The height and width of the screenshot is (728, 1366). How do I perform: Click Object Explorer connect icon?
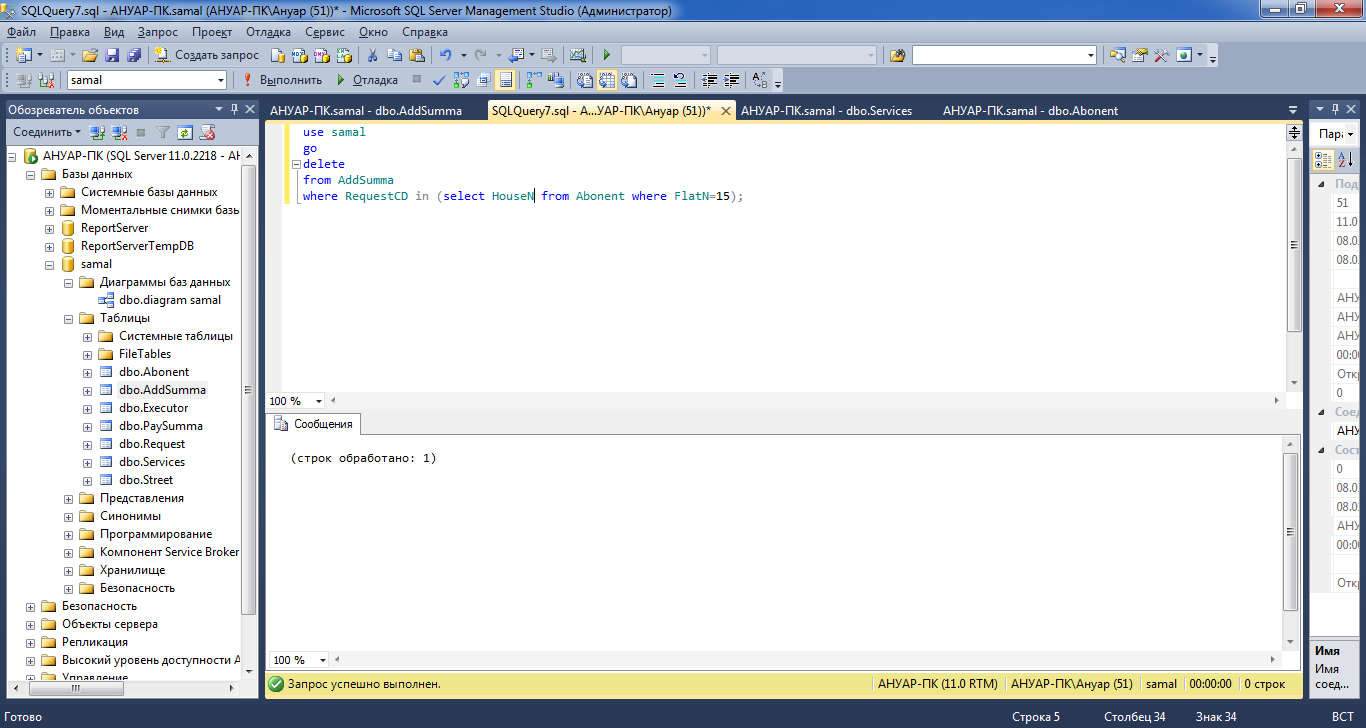(x=96, y=132)
